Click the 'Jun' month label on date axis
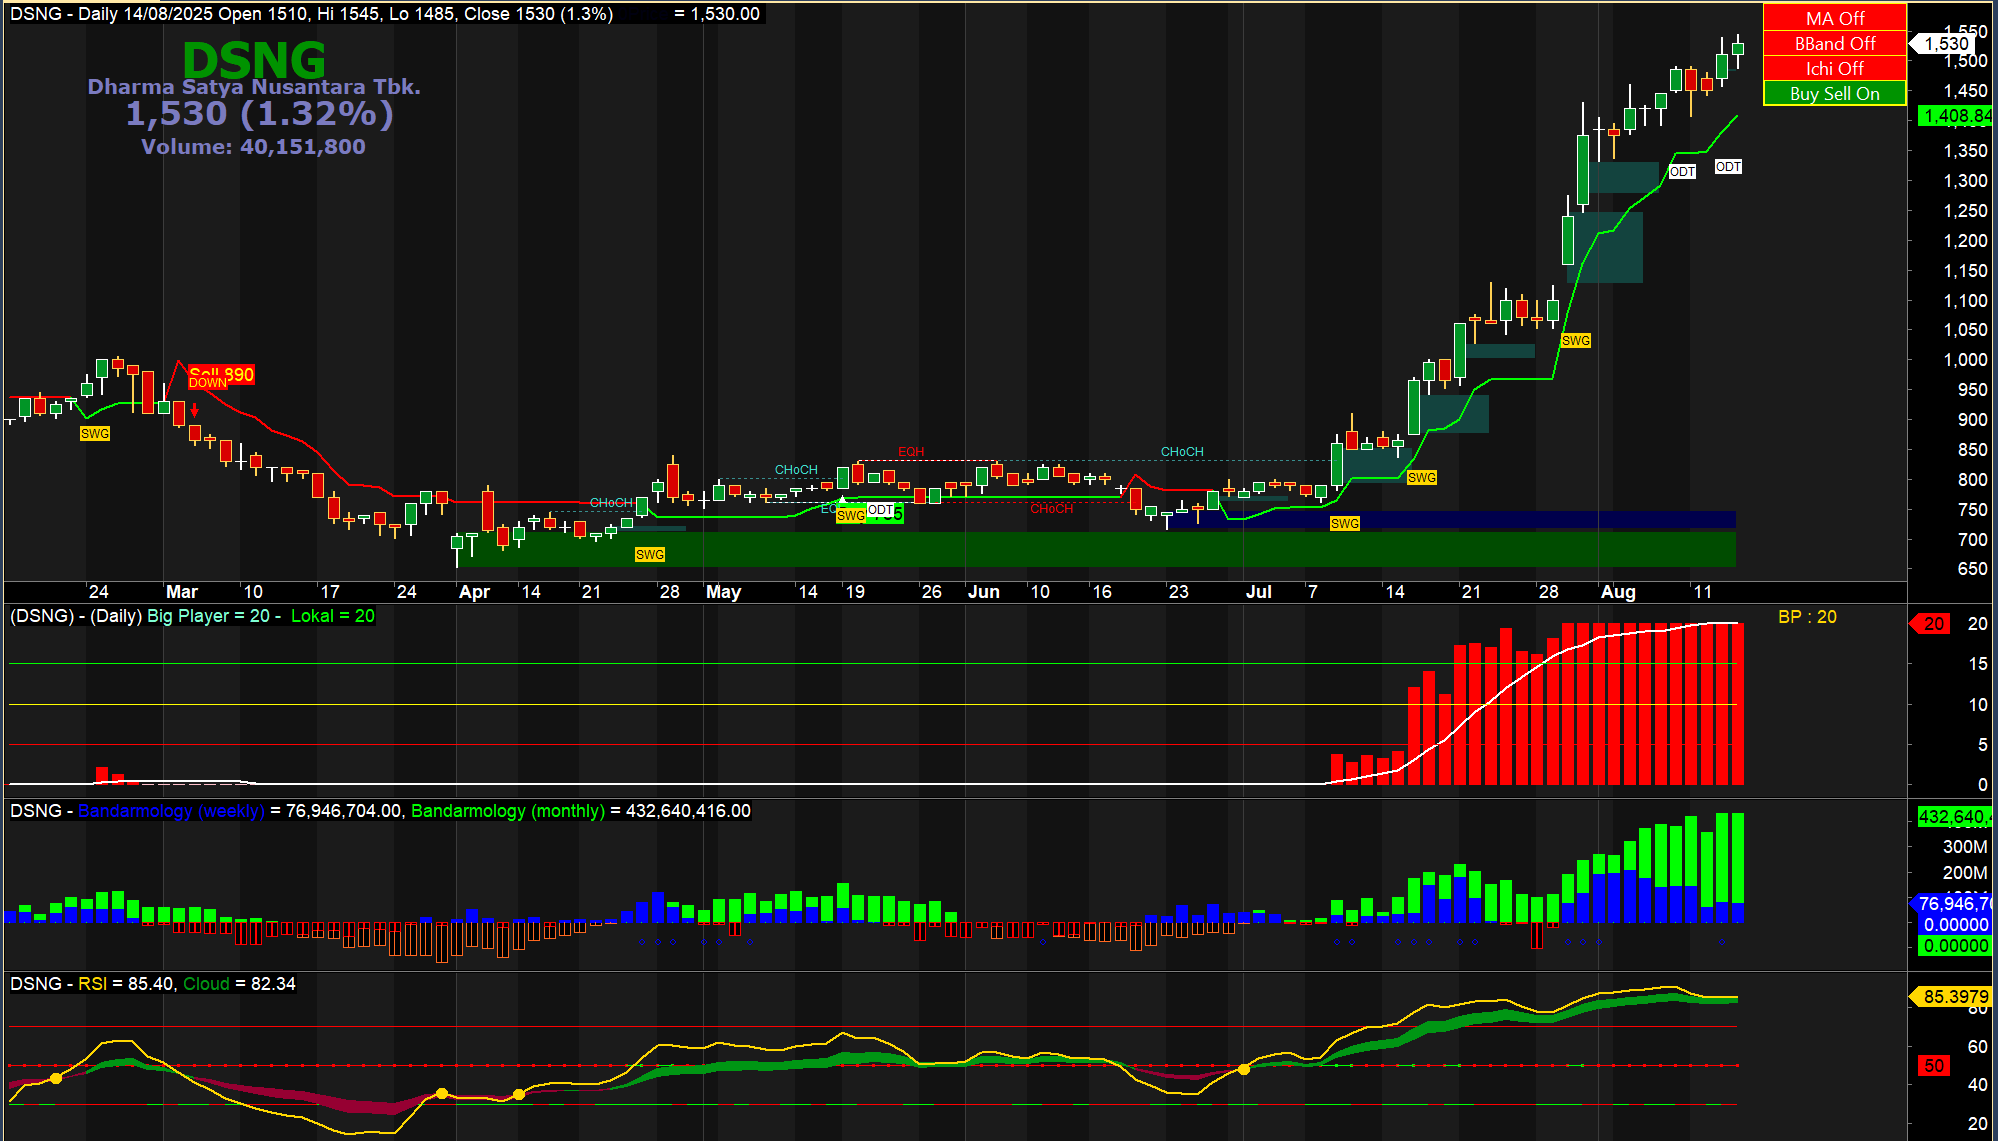The image size is (1998, 1141). [x=984, y=592]
